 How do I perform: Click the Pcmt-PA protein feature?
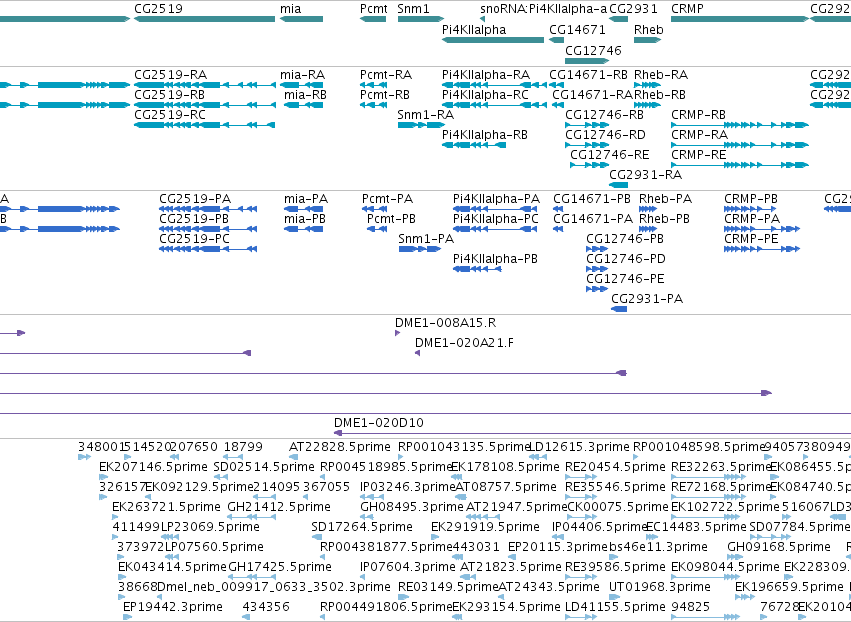pos(374,209)
